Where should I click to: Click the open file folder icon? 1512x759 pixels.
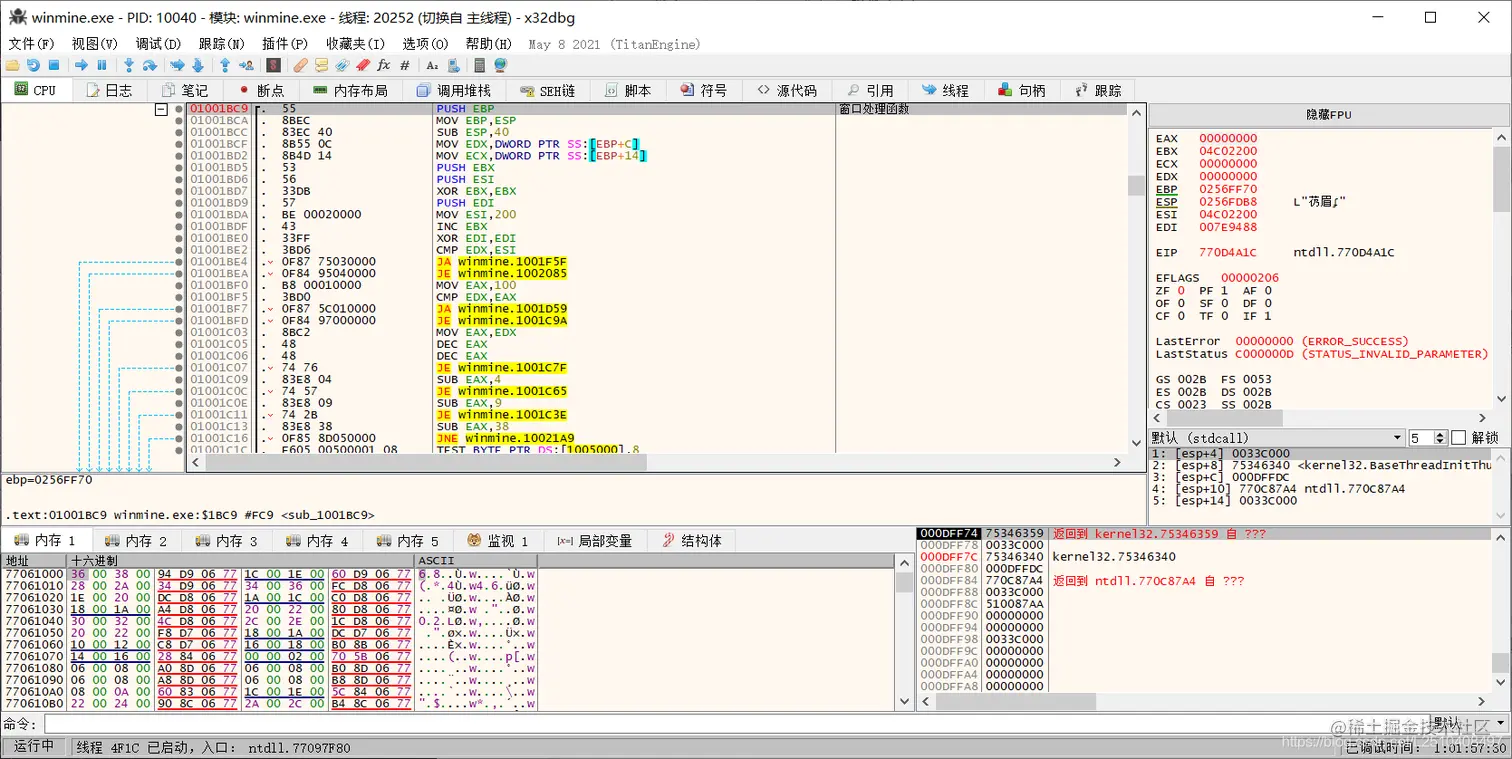(x=12, y=65)
